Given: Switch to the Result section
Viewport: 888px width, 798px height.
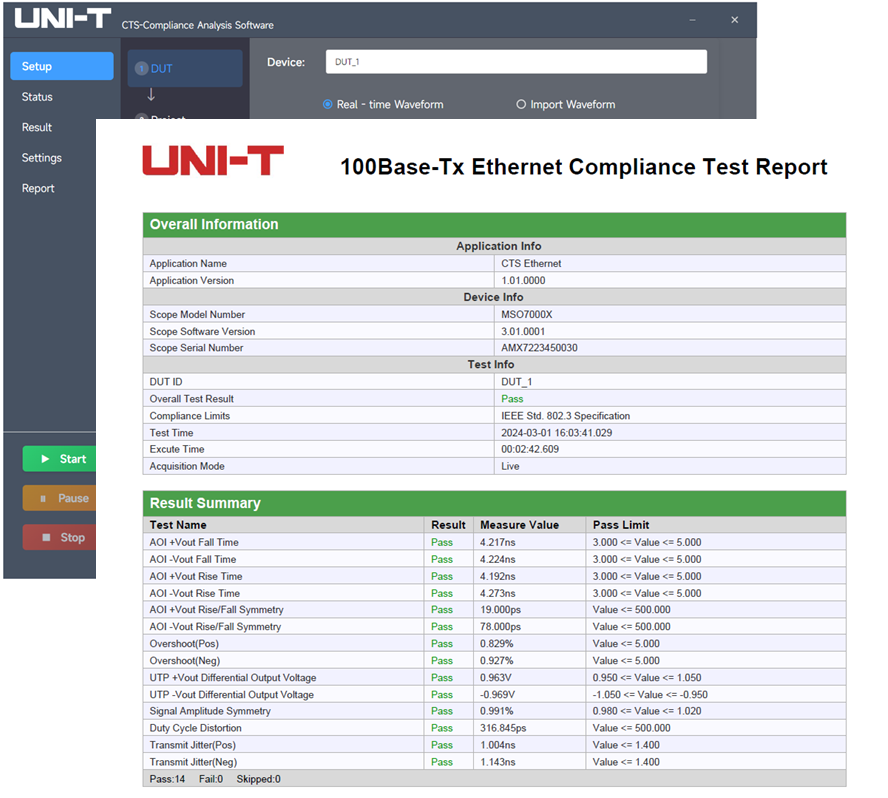Looking at the screenshot, I should [37, 127].
